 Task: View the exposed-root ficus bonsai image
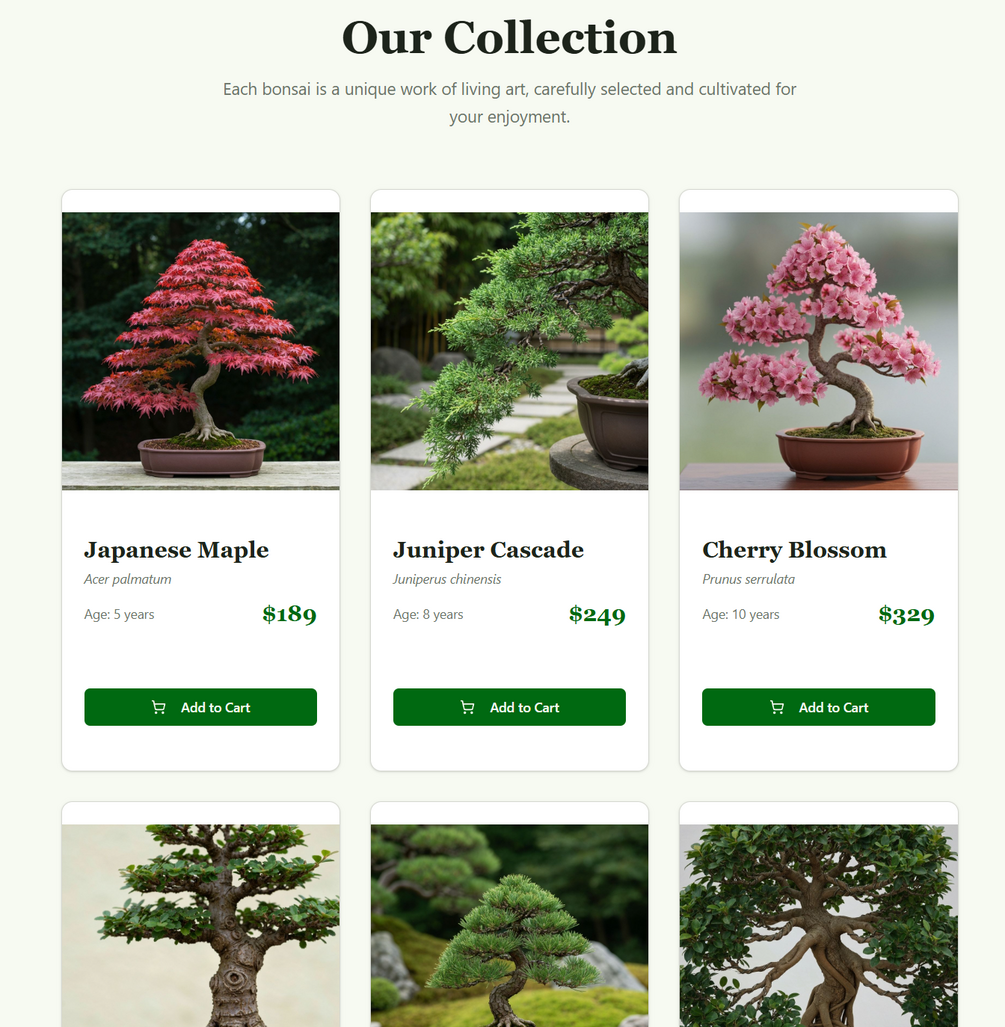(x=818, y=925)
